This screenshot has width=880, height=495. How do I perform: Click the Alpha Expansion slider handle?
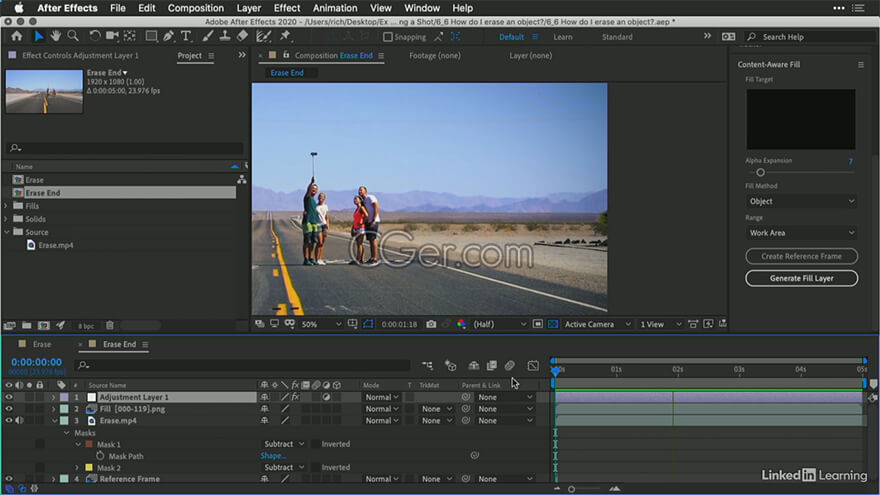(760, 172)
